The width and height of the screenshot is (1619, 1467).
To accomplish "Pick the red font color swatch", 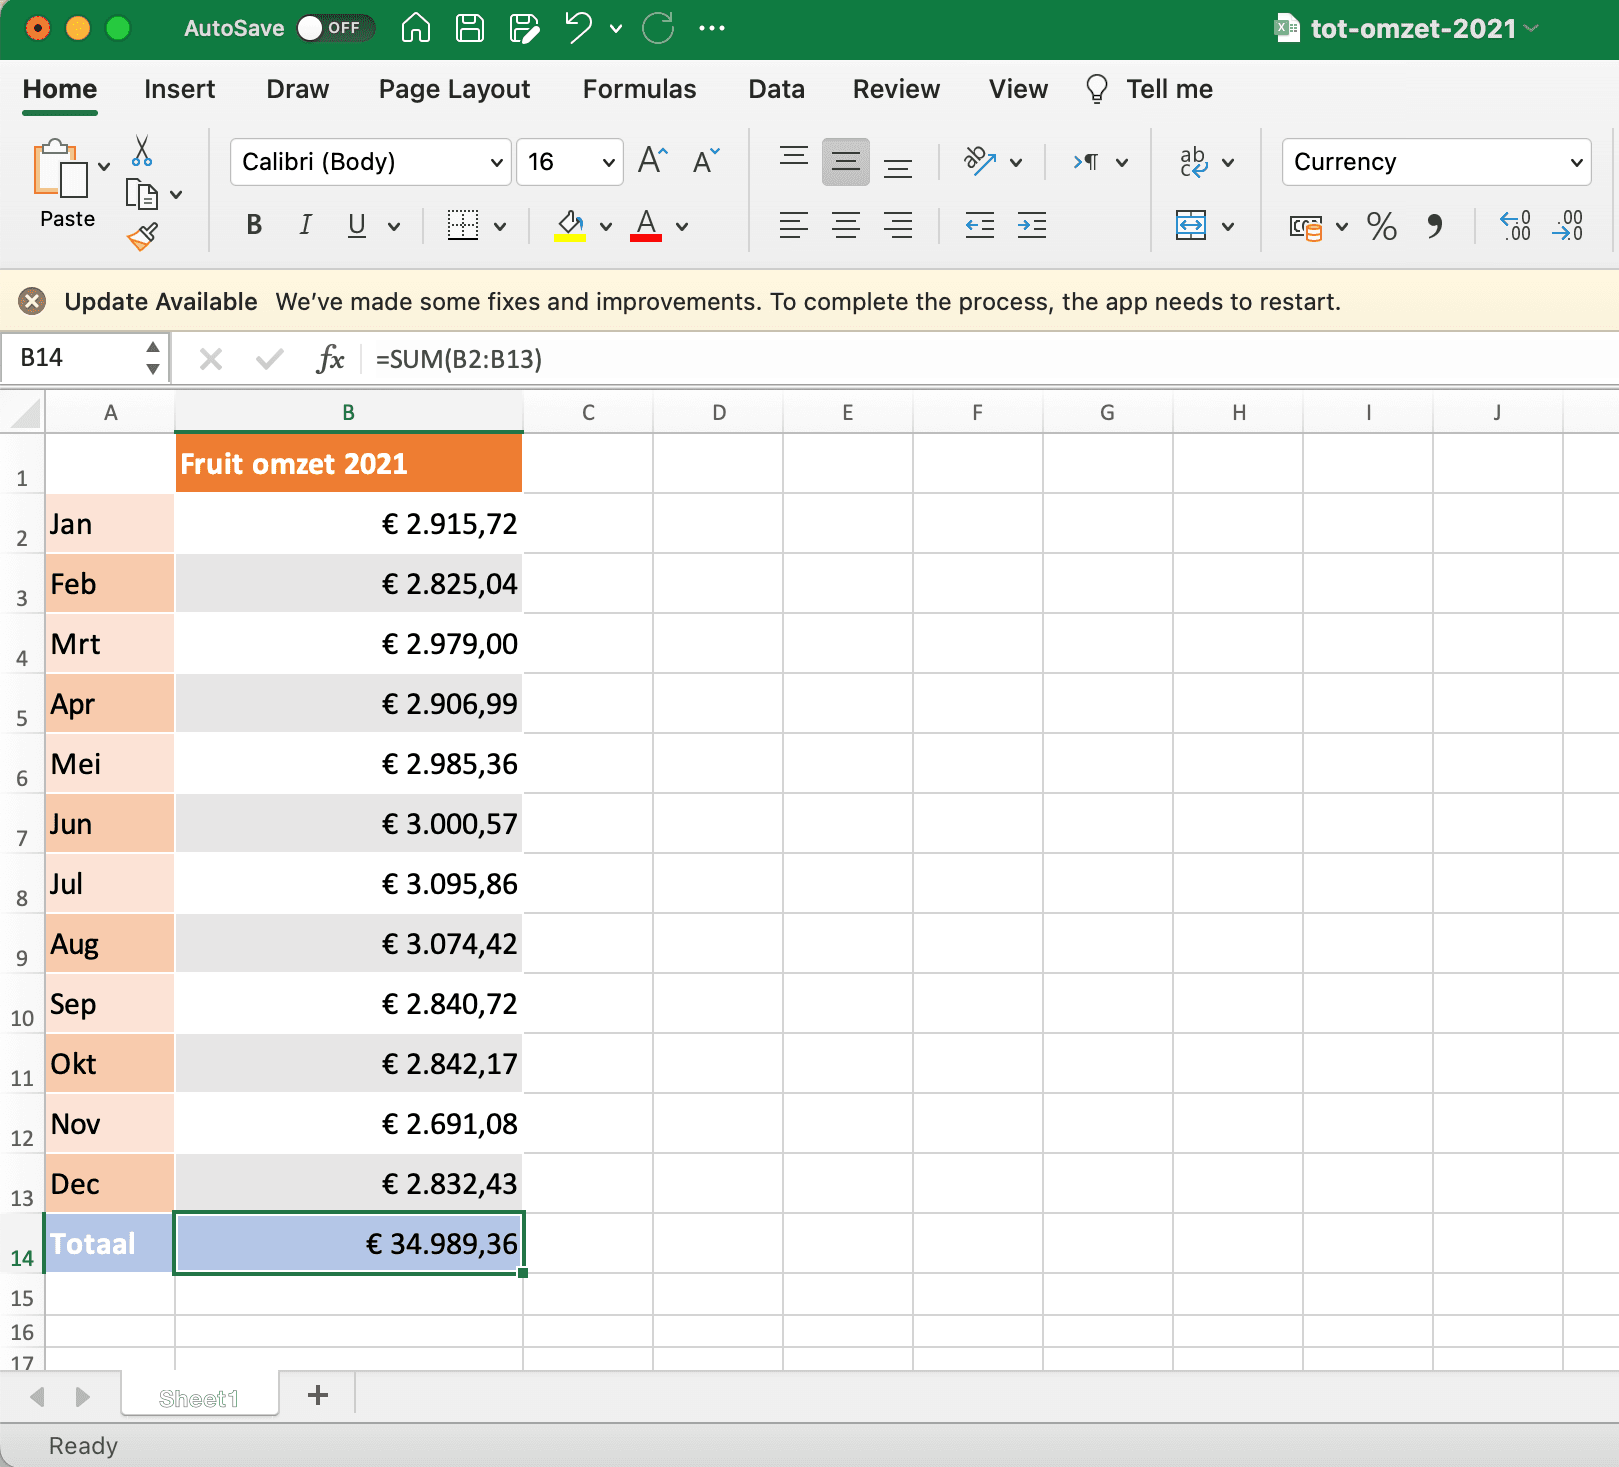I will (x=647, y=237).
